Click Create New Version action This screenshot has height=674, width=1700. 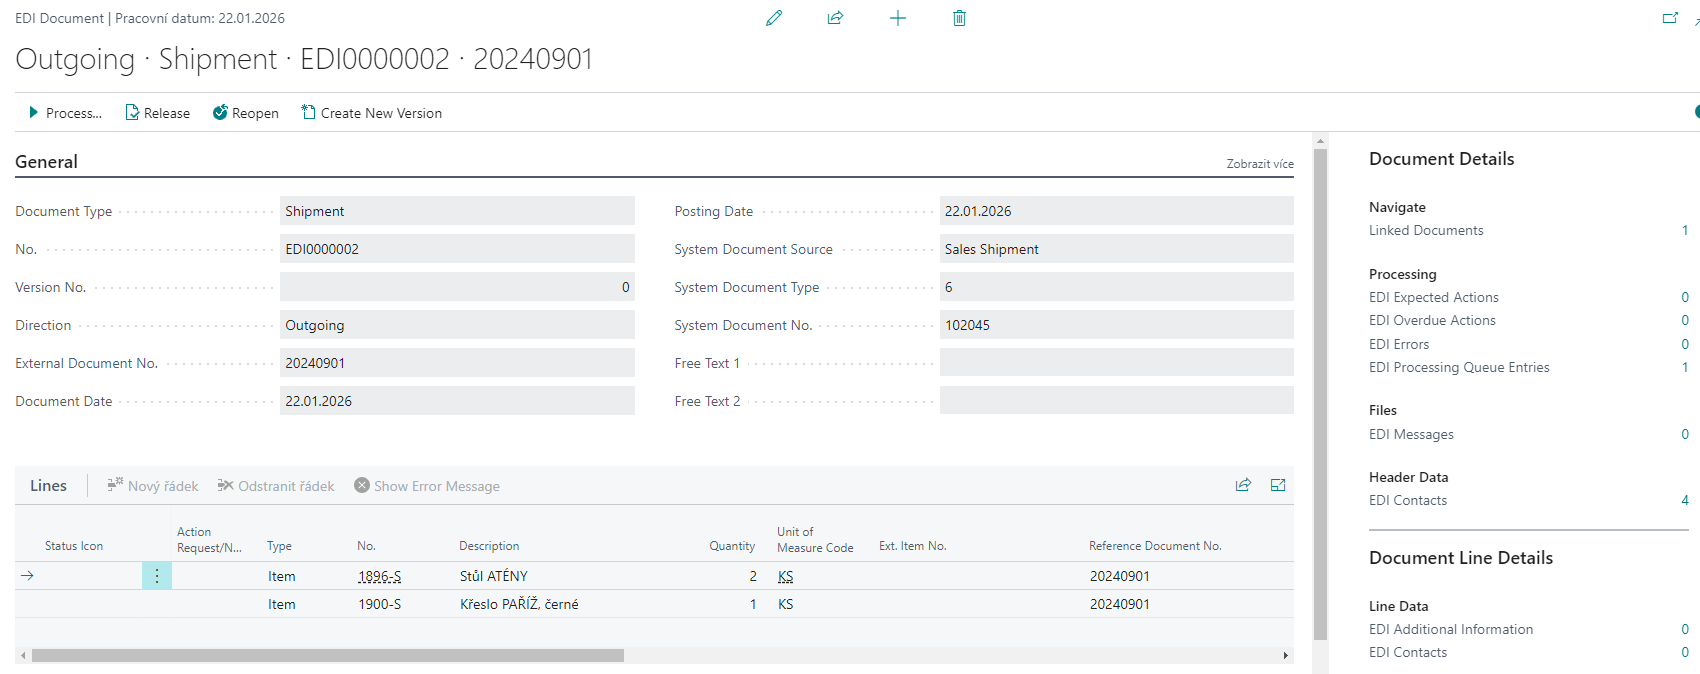click(x=371, y=113)
